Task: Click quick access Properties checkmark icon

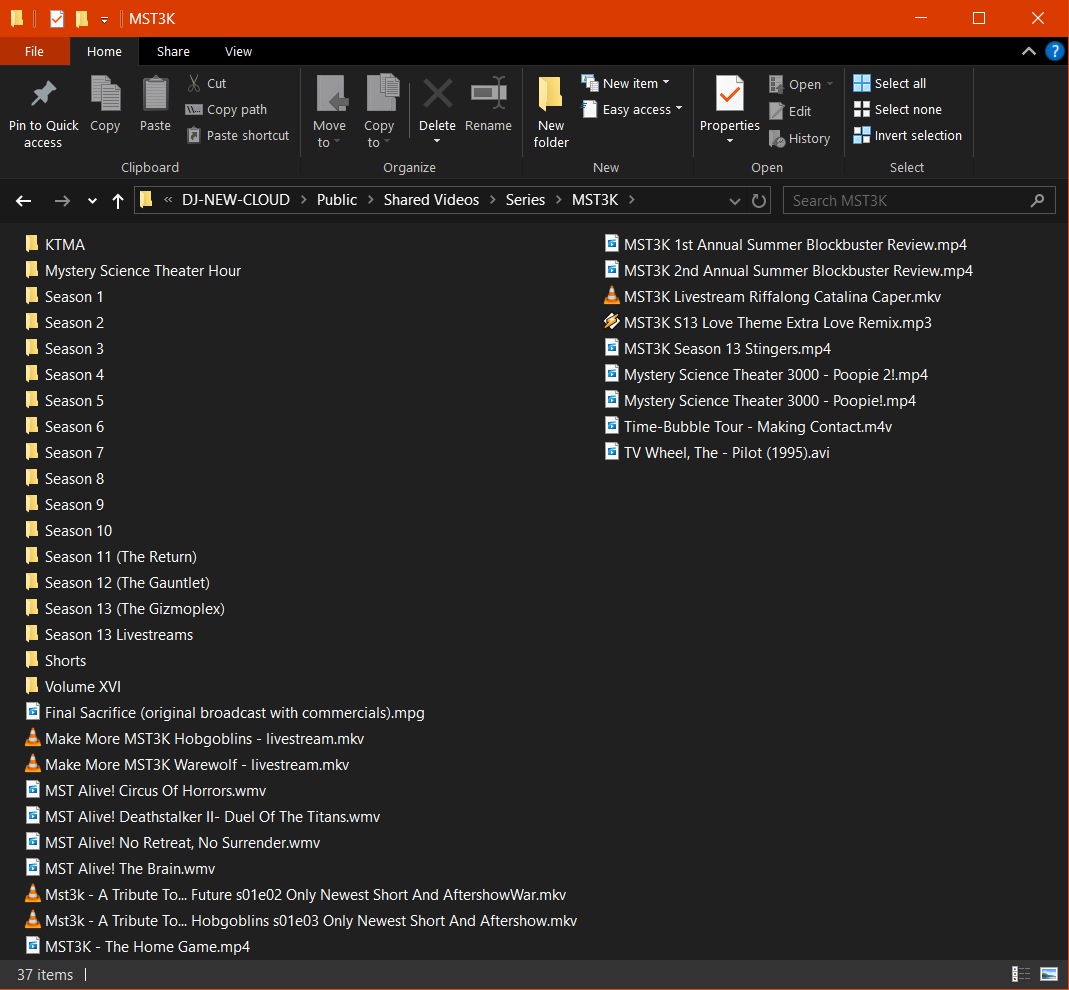Action: tap(57, 18)
